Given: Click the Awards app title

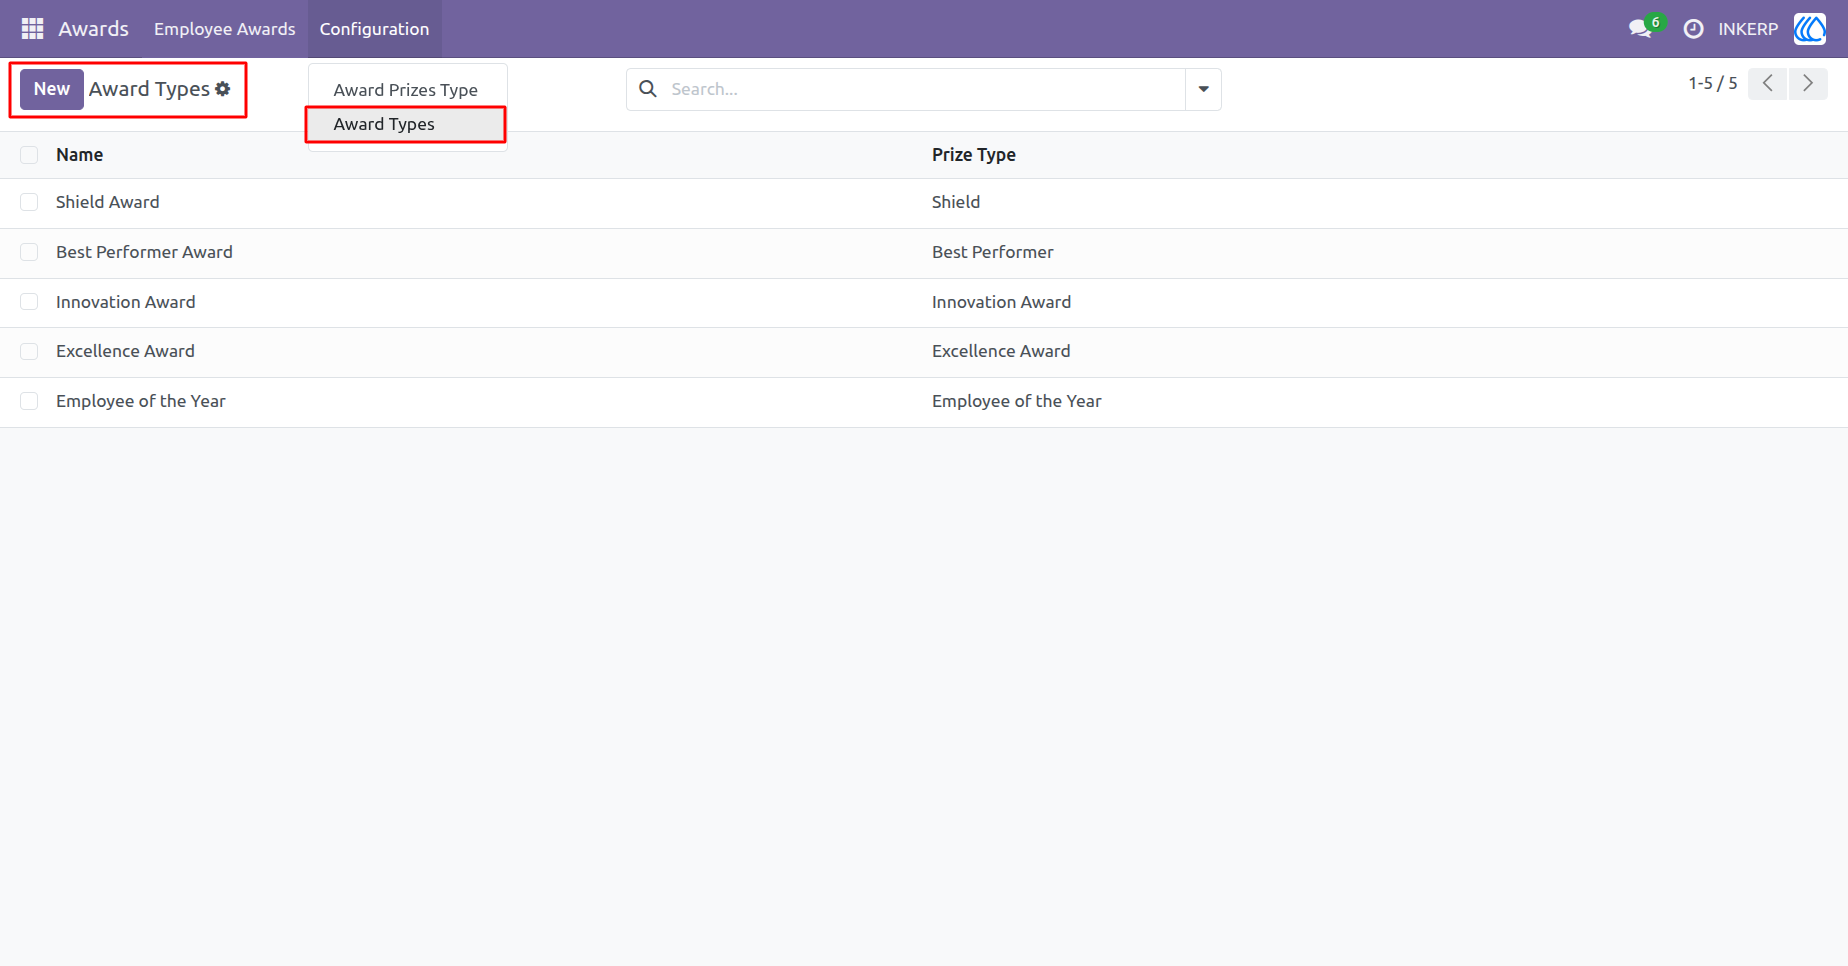Looking at the screenshot, I should [x=93, y=29].
